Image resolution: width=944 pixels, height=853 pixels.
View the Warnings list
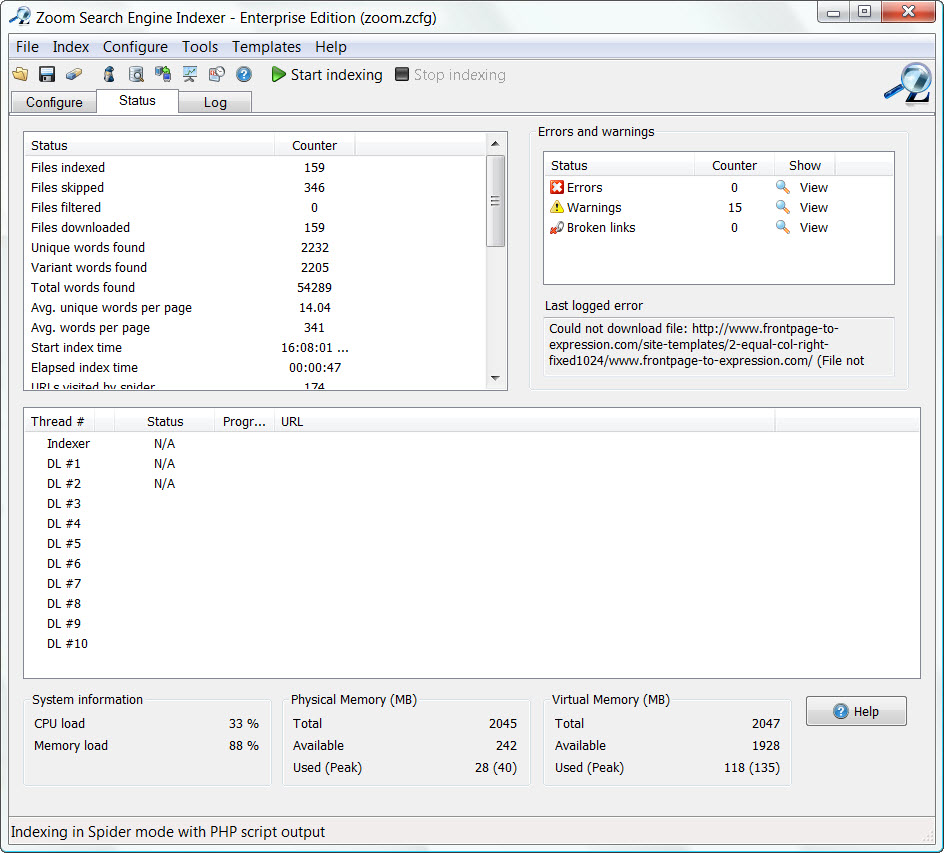[813, 207]
